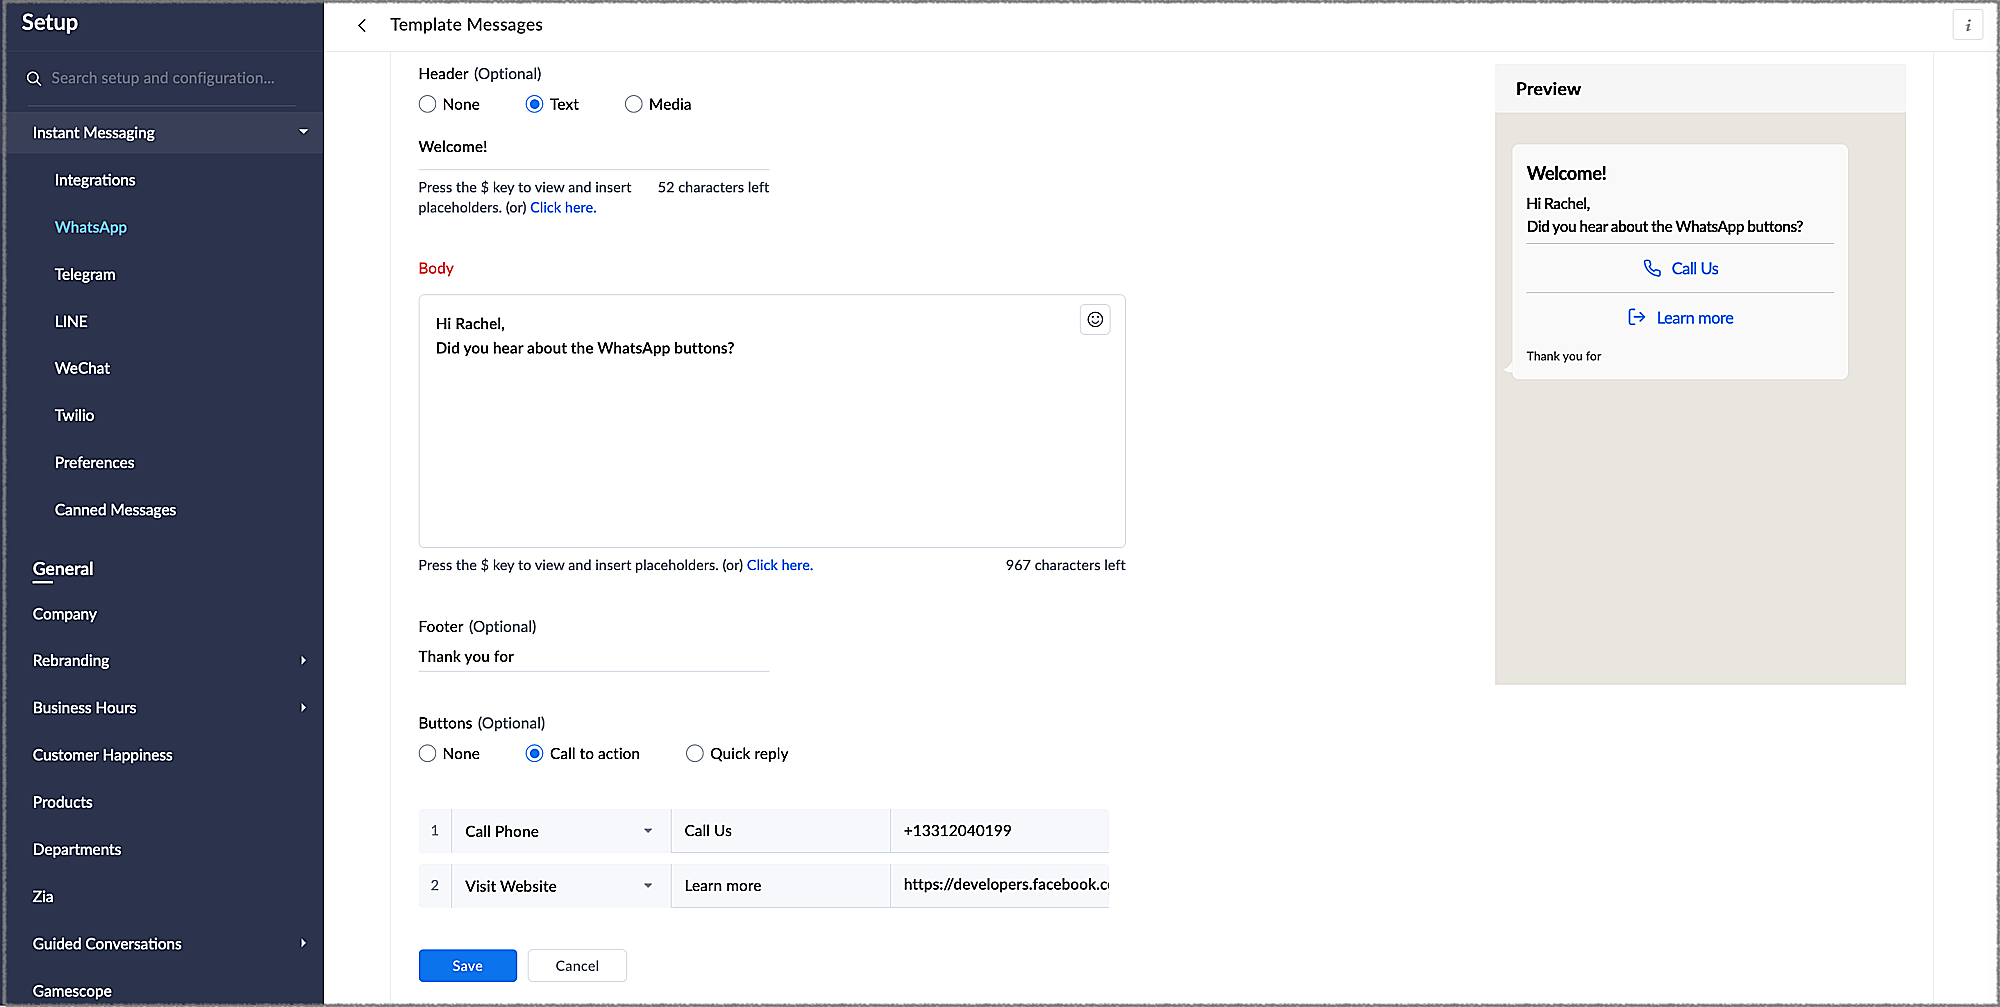Save the template message
The width and height of the screenshot is (2000, 1007).
(467, 965)
